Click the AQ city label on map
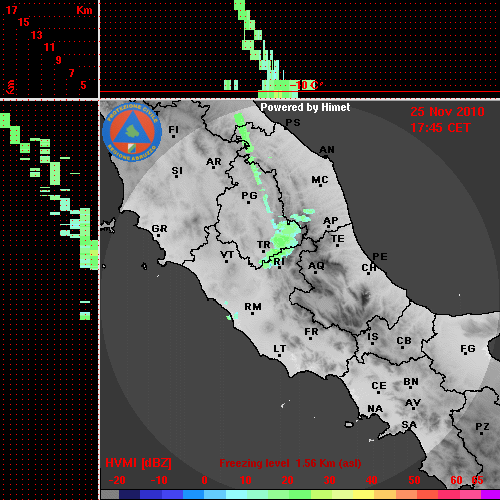Screen dimensions: 500x500 [316, 265]
